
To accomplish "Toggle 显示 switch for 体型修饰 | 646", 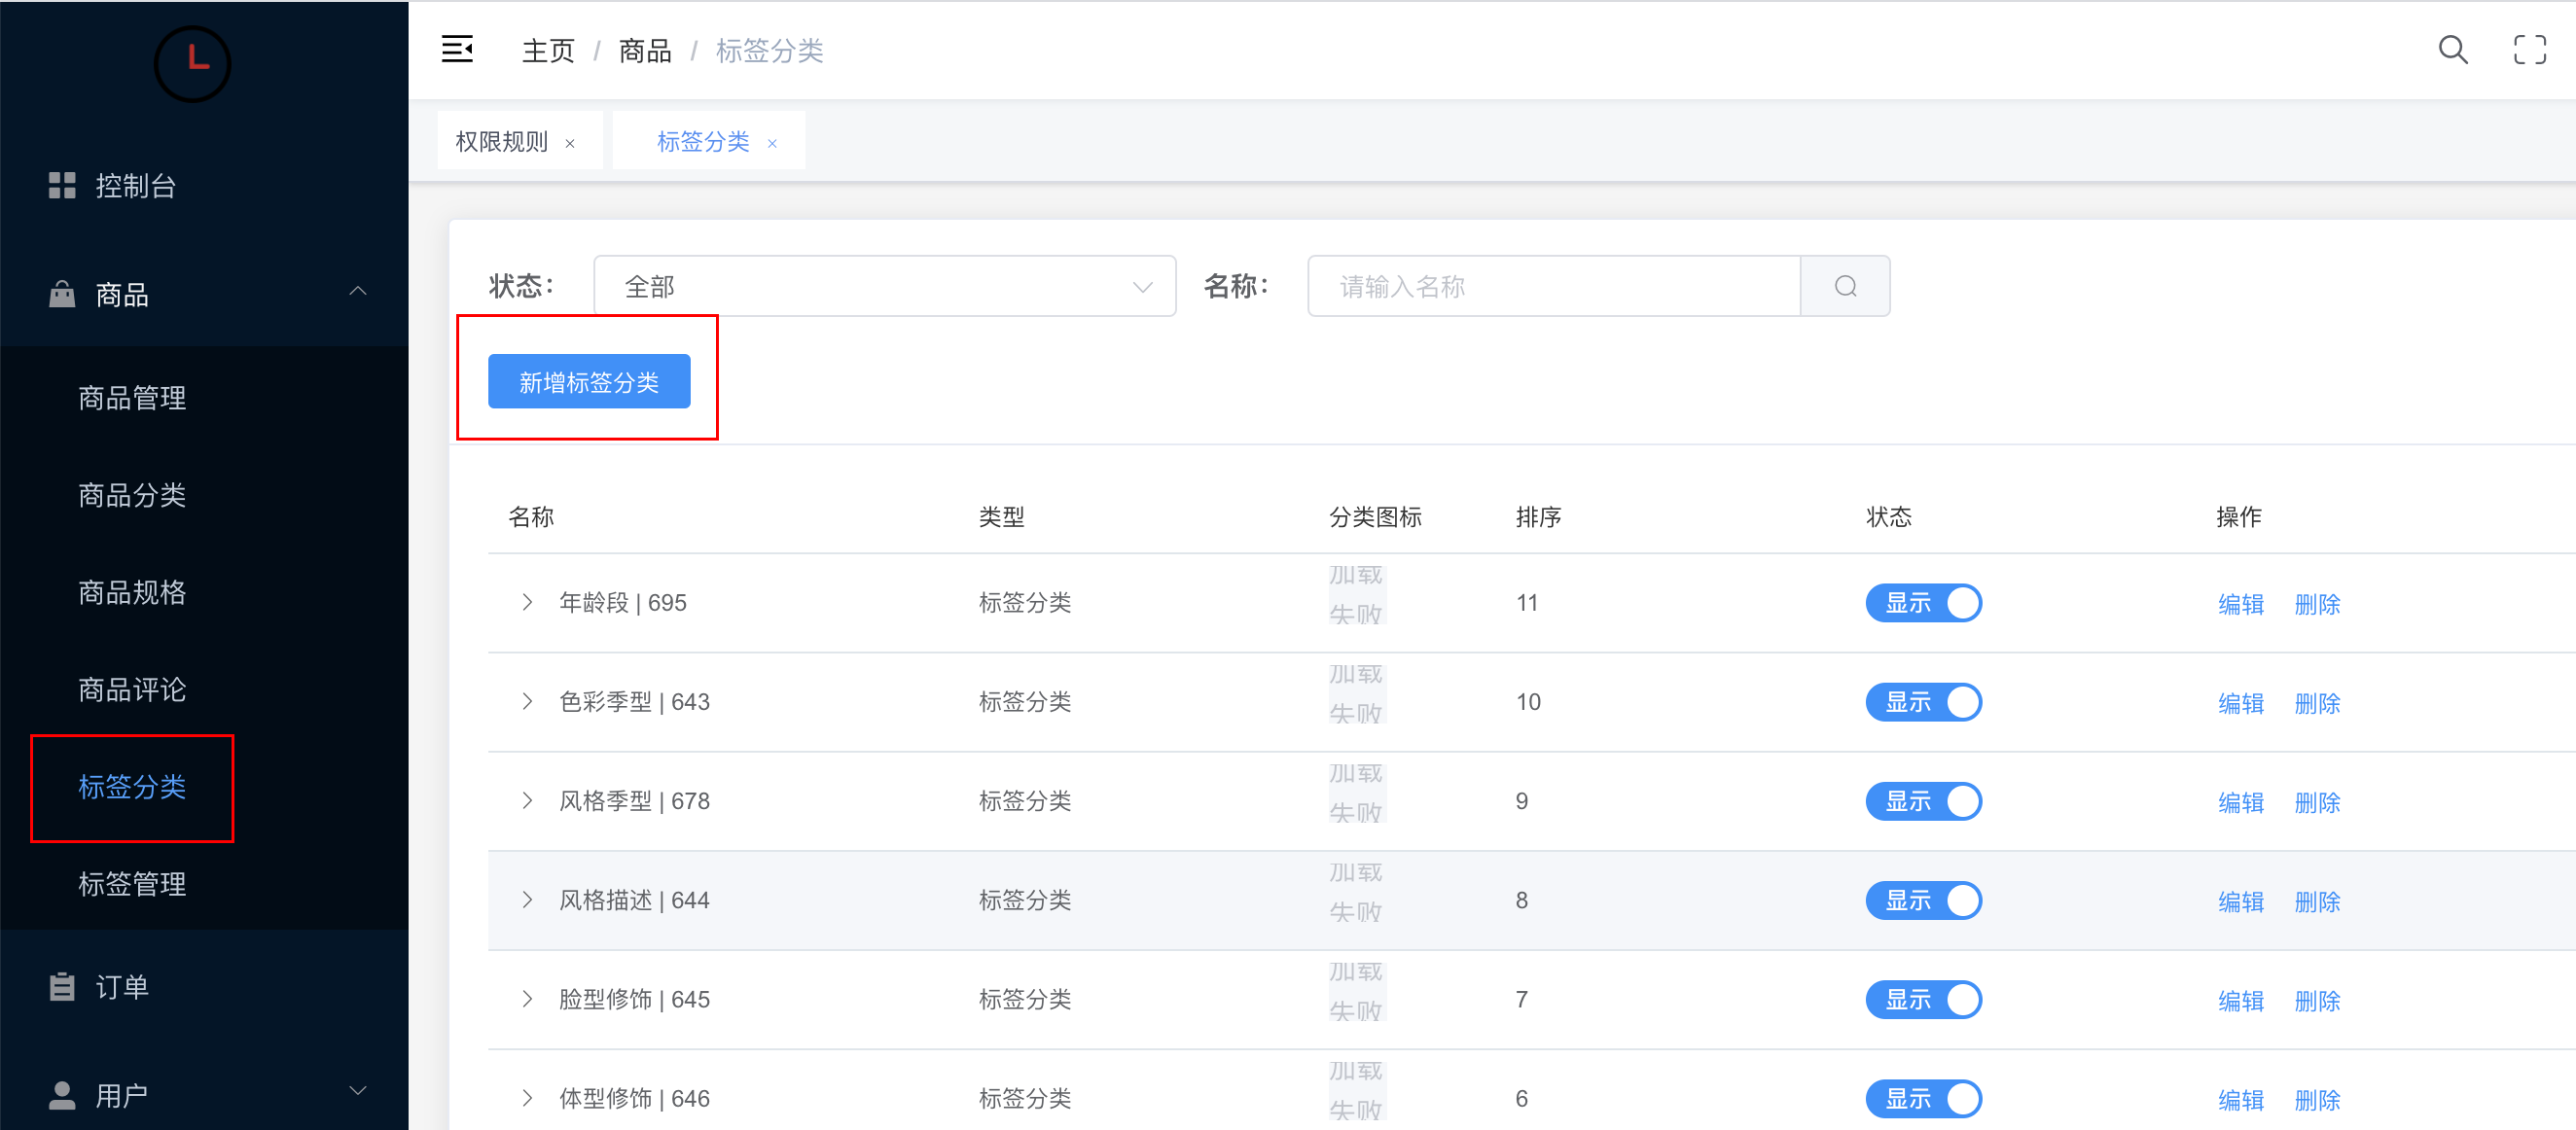I will [x=1923, y=1098].
